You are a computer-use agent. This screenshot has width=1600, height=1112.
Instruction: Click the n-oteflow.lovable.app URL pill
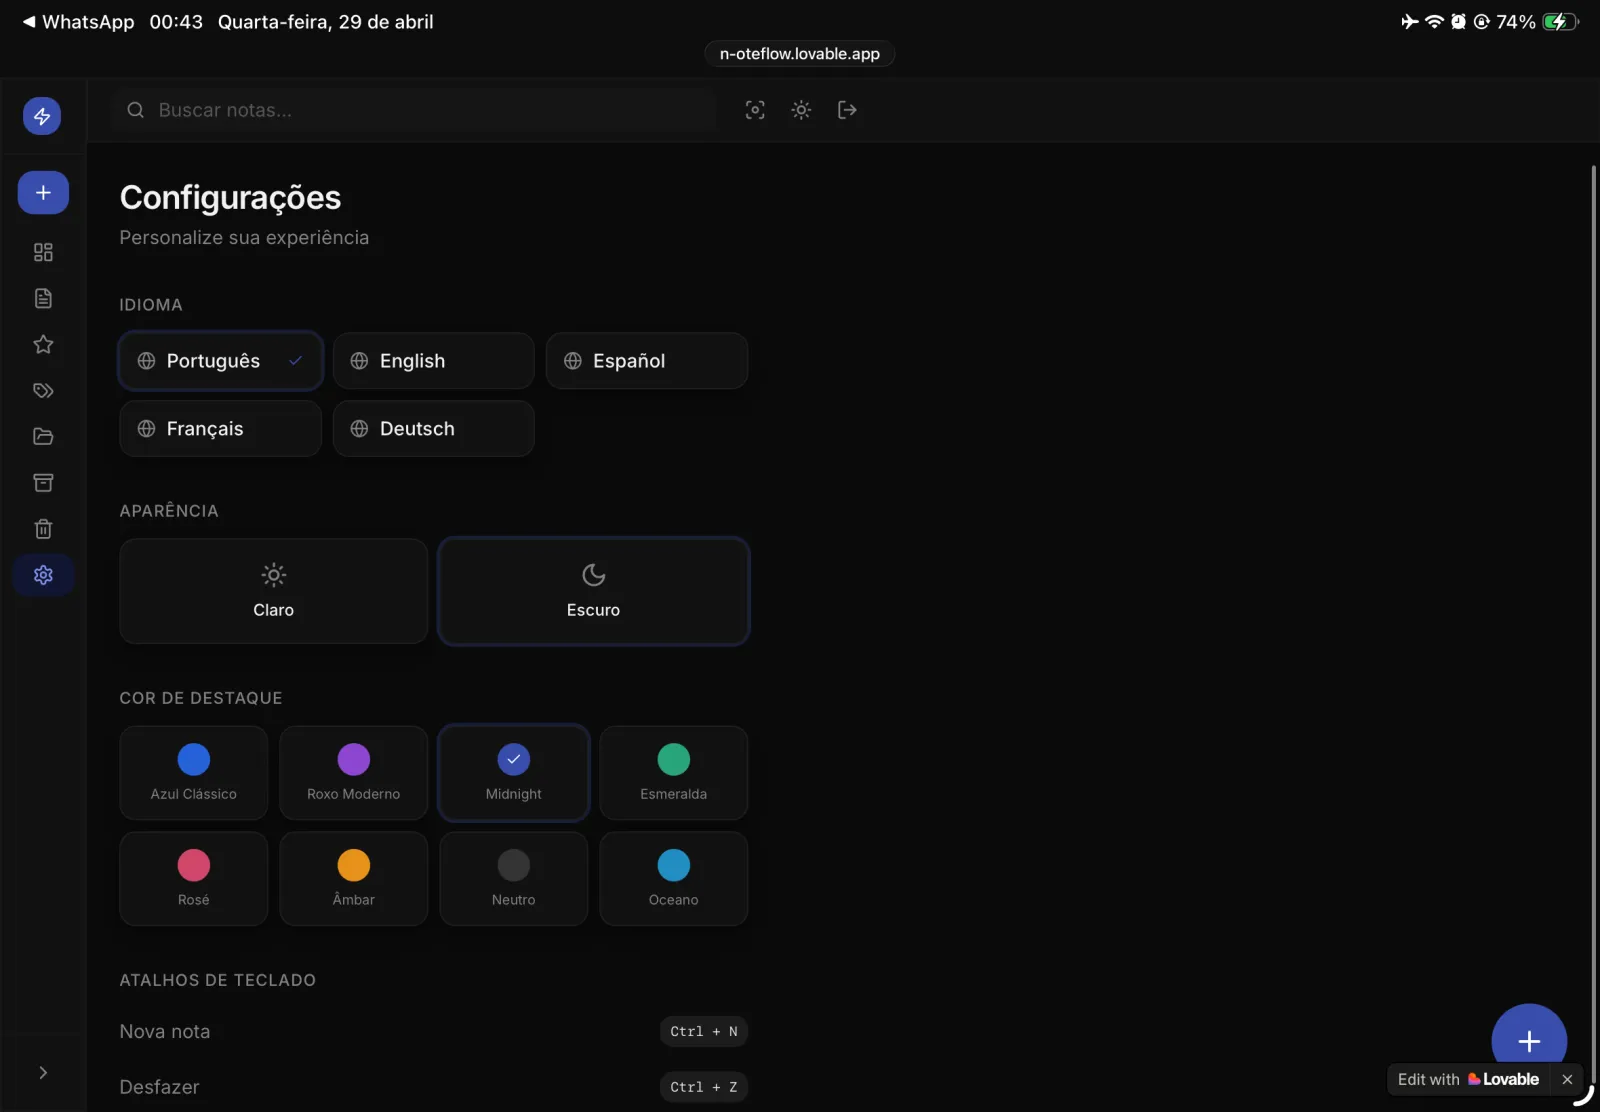pyautogui.click(x=800, y=53)
